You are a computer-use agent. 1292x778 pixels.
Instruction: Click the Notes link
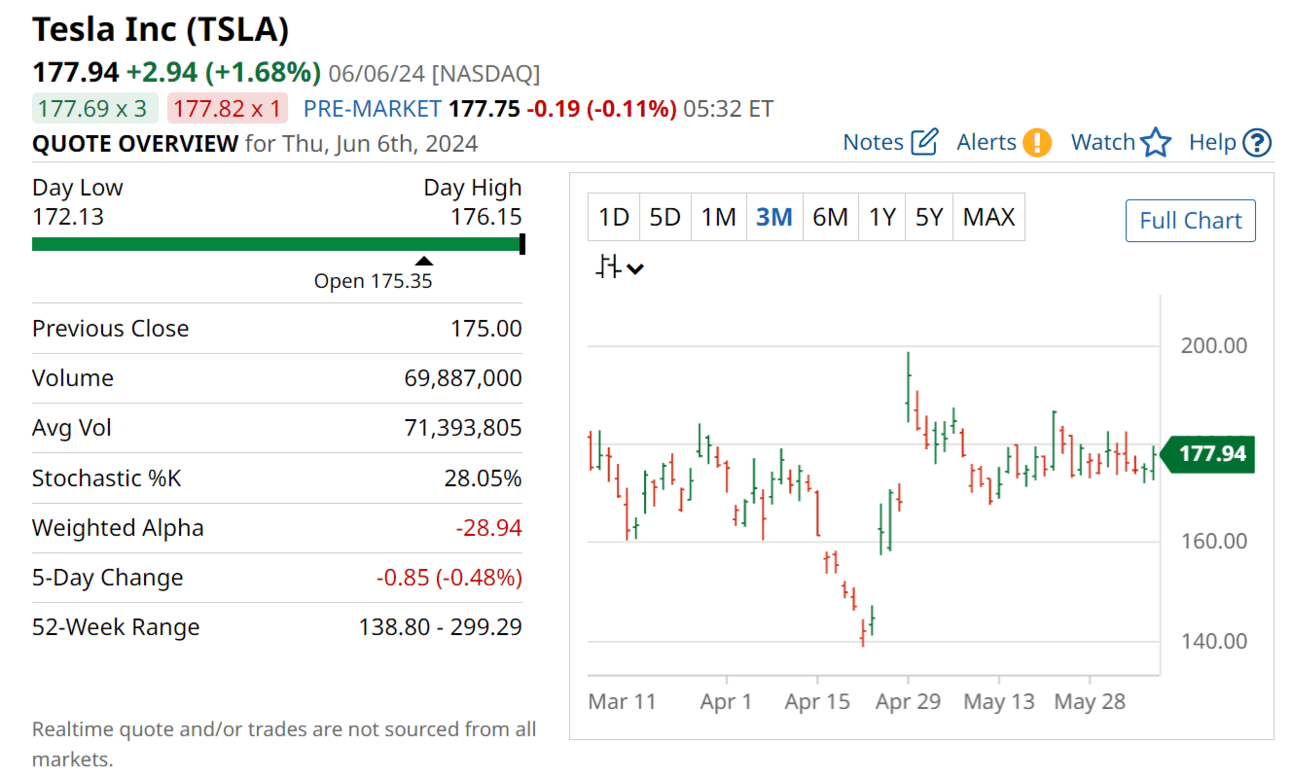(873, 142)
